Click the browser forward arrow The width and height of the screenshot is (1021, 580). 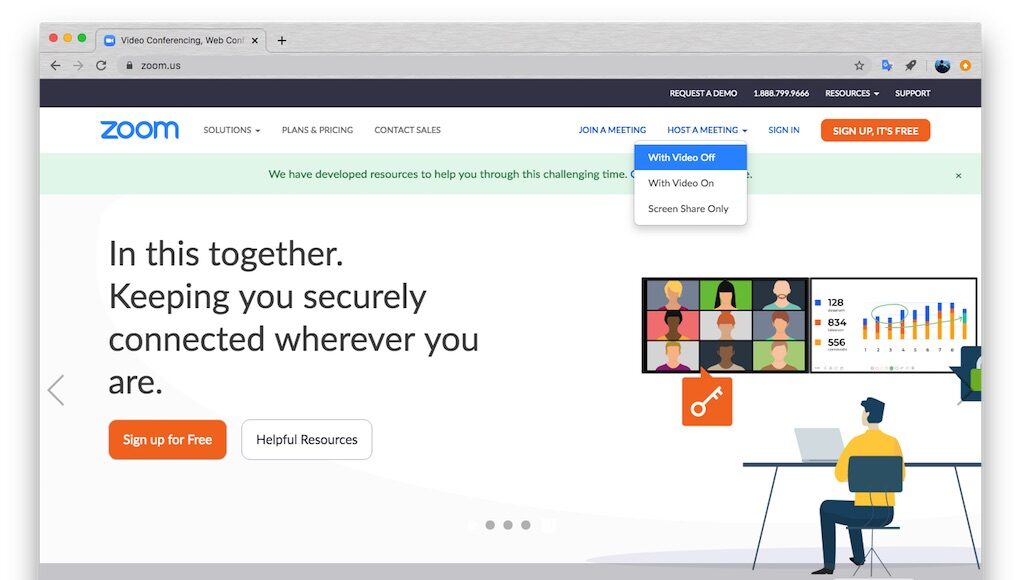coord(78,66)
